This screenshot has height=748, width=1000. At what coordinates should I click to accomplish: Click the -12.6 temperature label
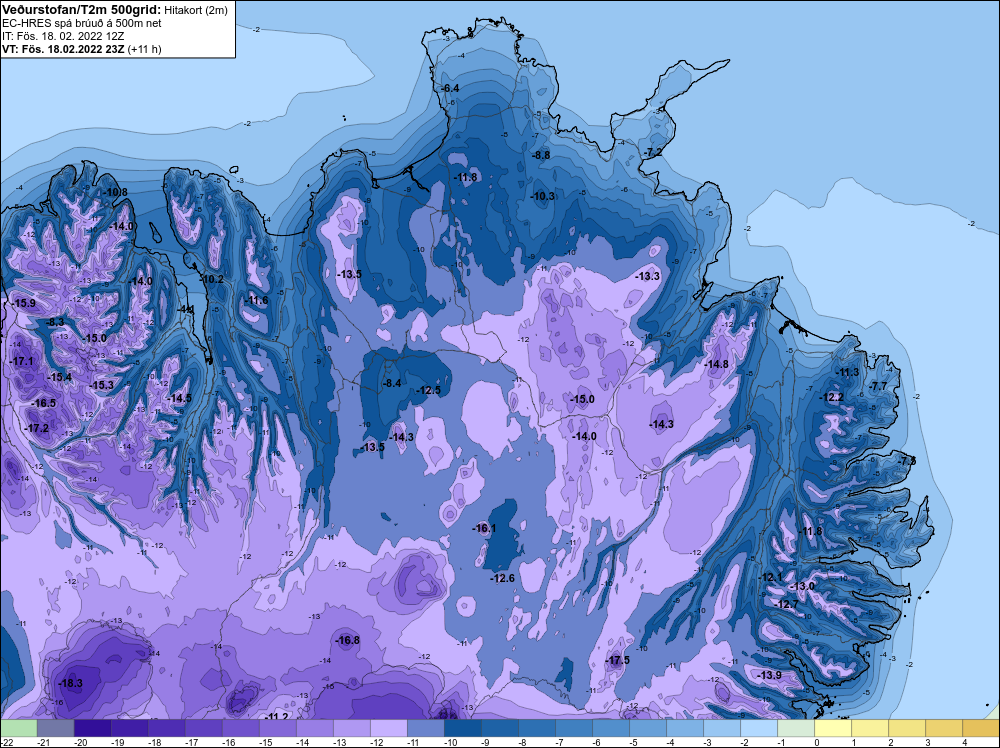coord(502,578)
